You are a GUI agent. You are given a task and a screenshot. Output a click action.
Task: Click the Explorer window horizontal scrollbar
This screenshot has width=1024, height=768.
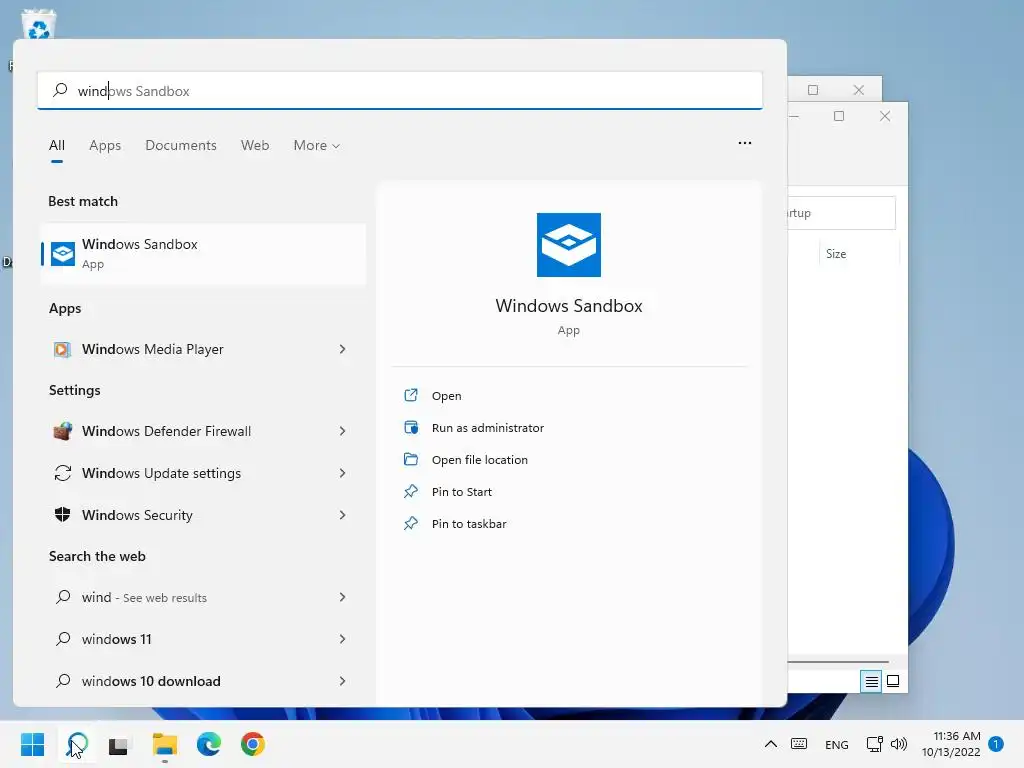[x=838, y=662]
